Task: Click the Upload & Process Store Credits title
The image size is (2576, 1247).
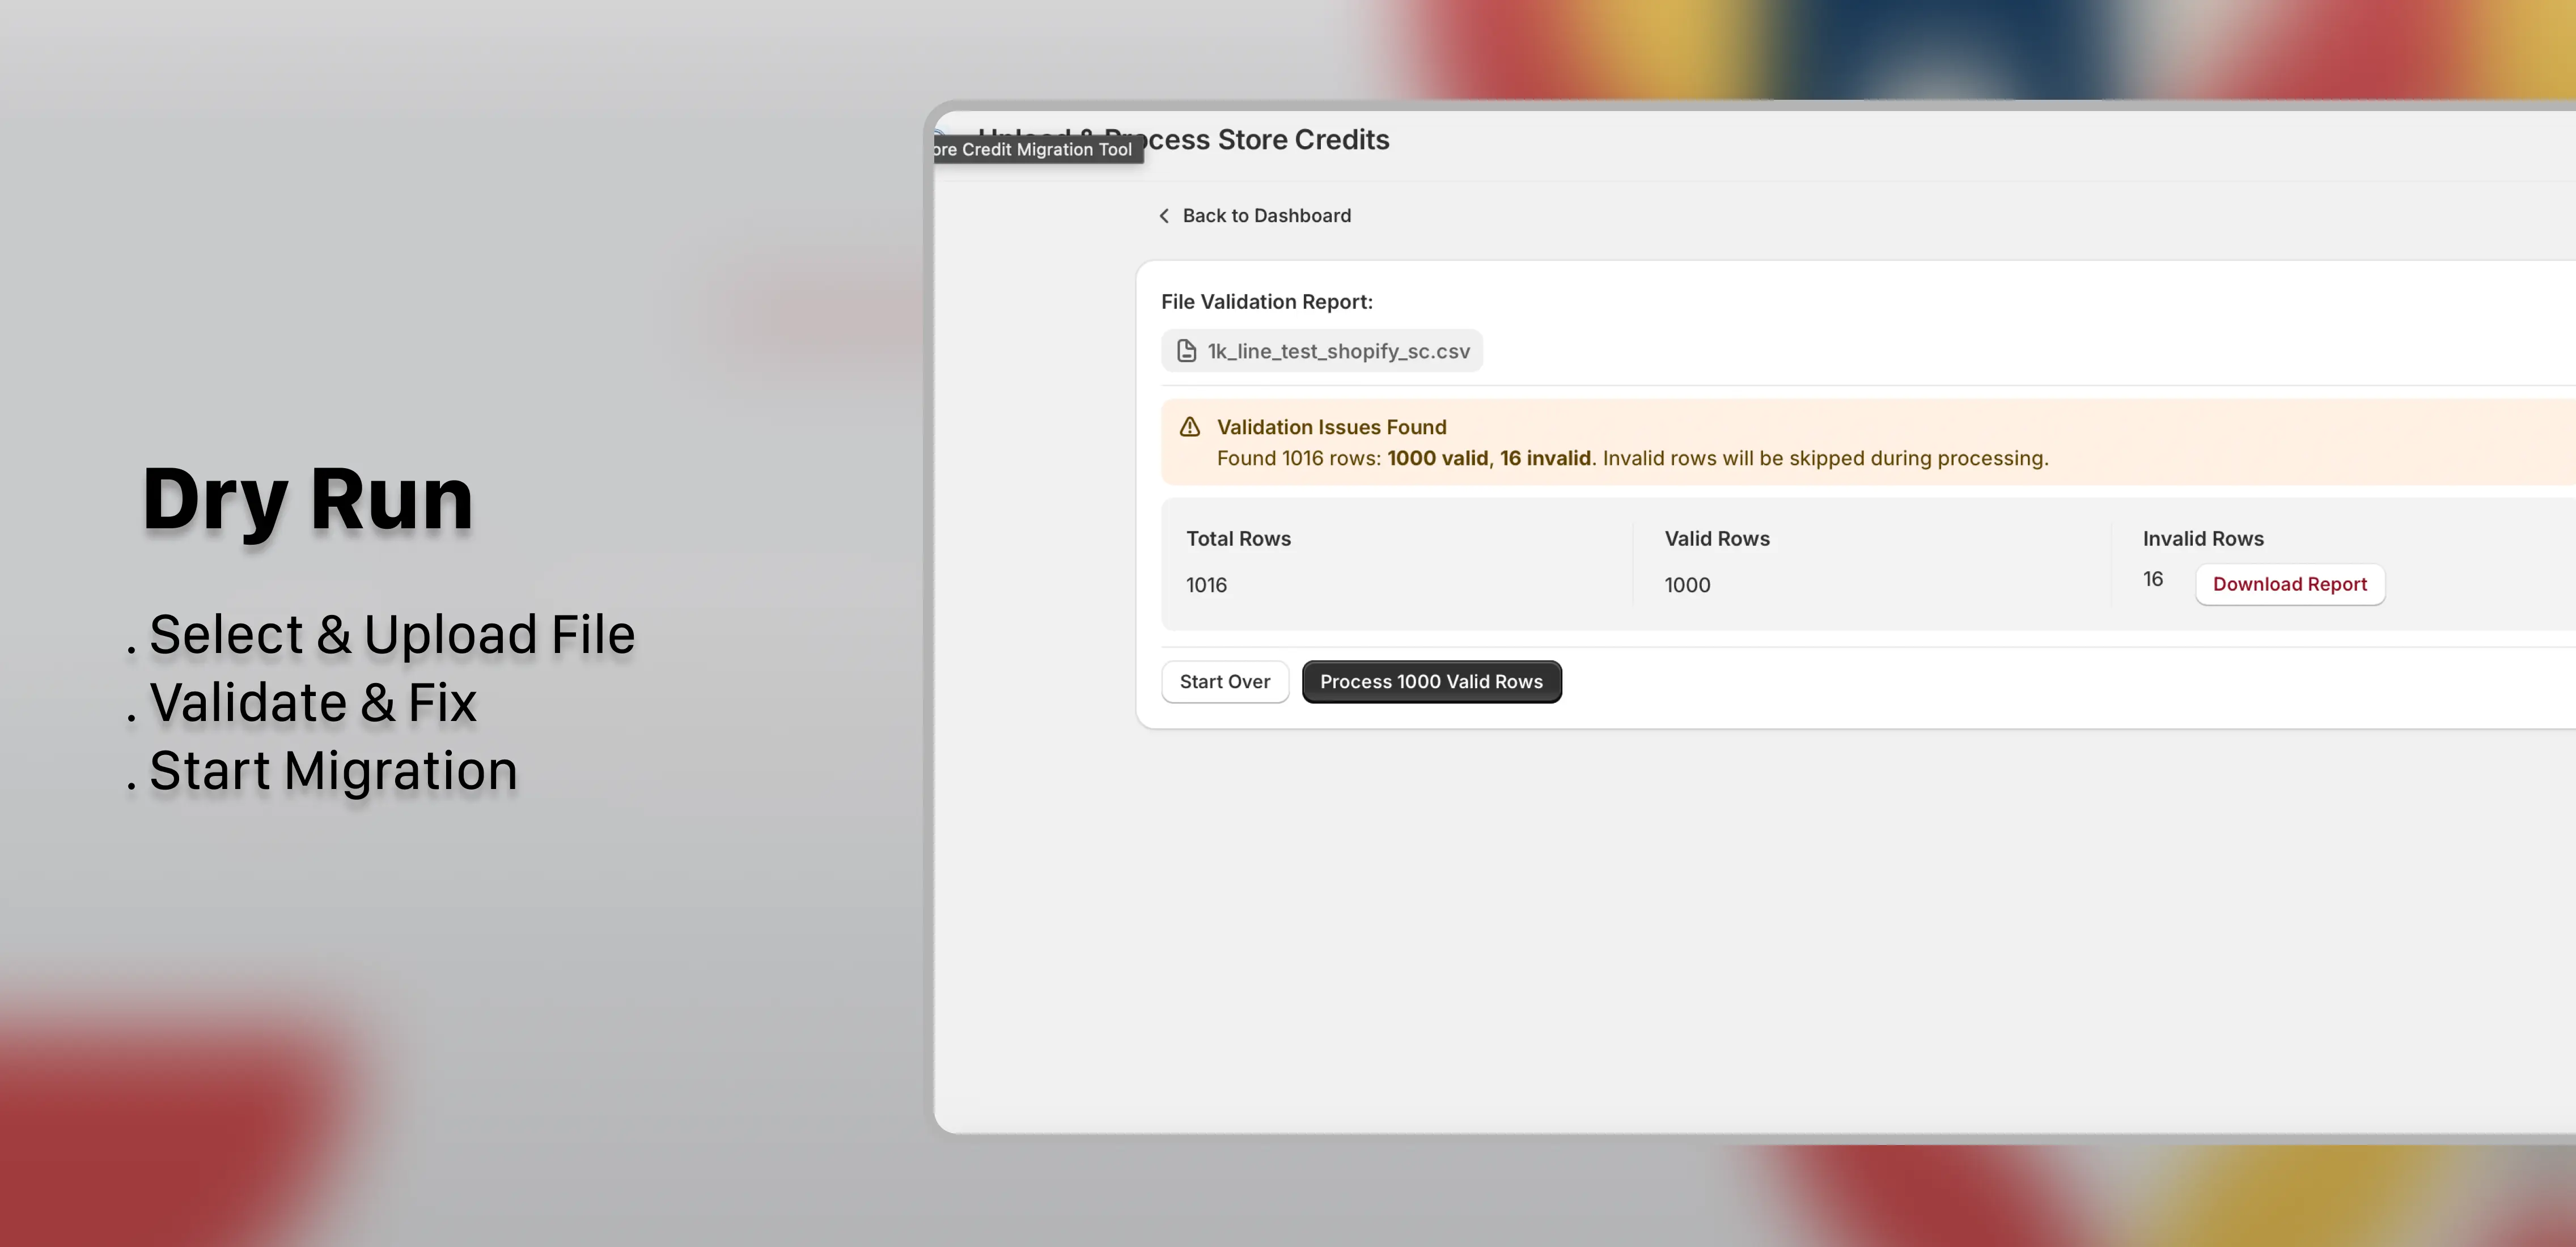Action: (x=1185, y=139)
